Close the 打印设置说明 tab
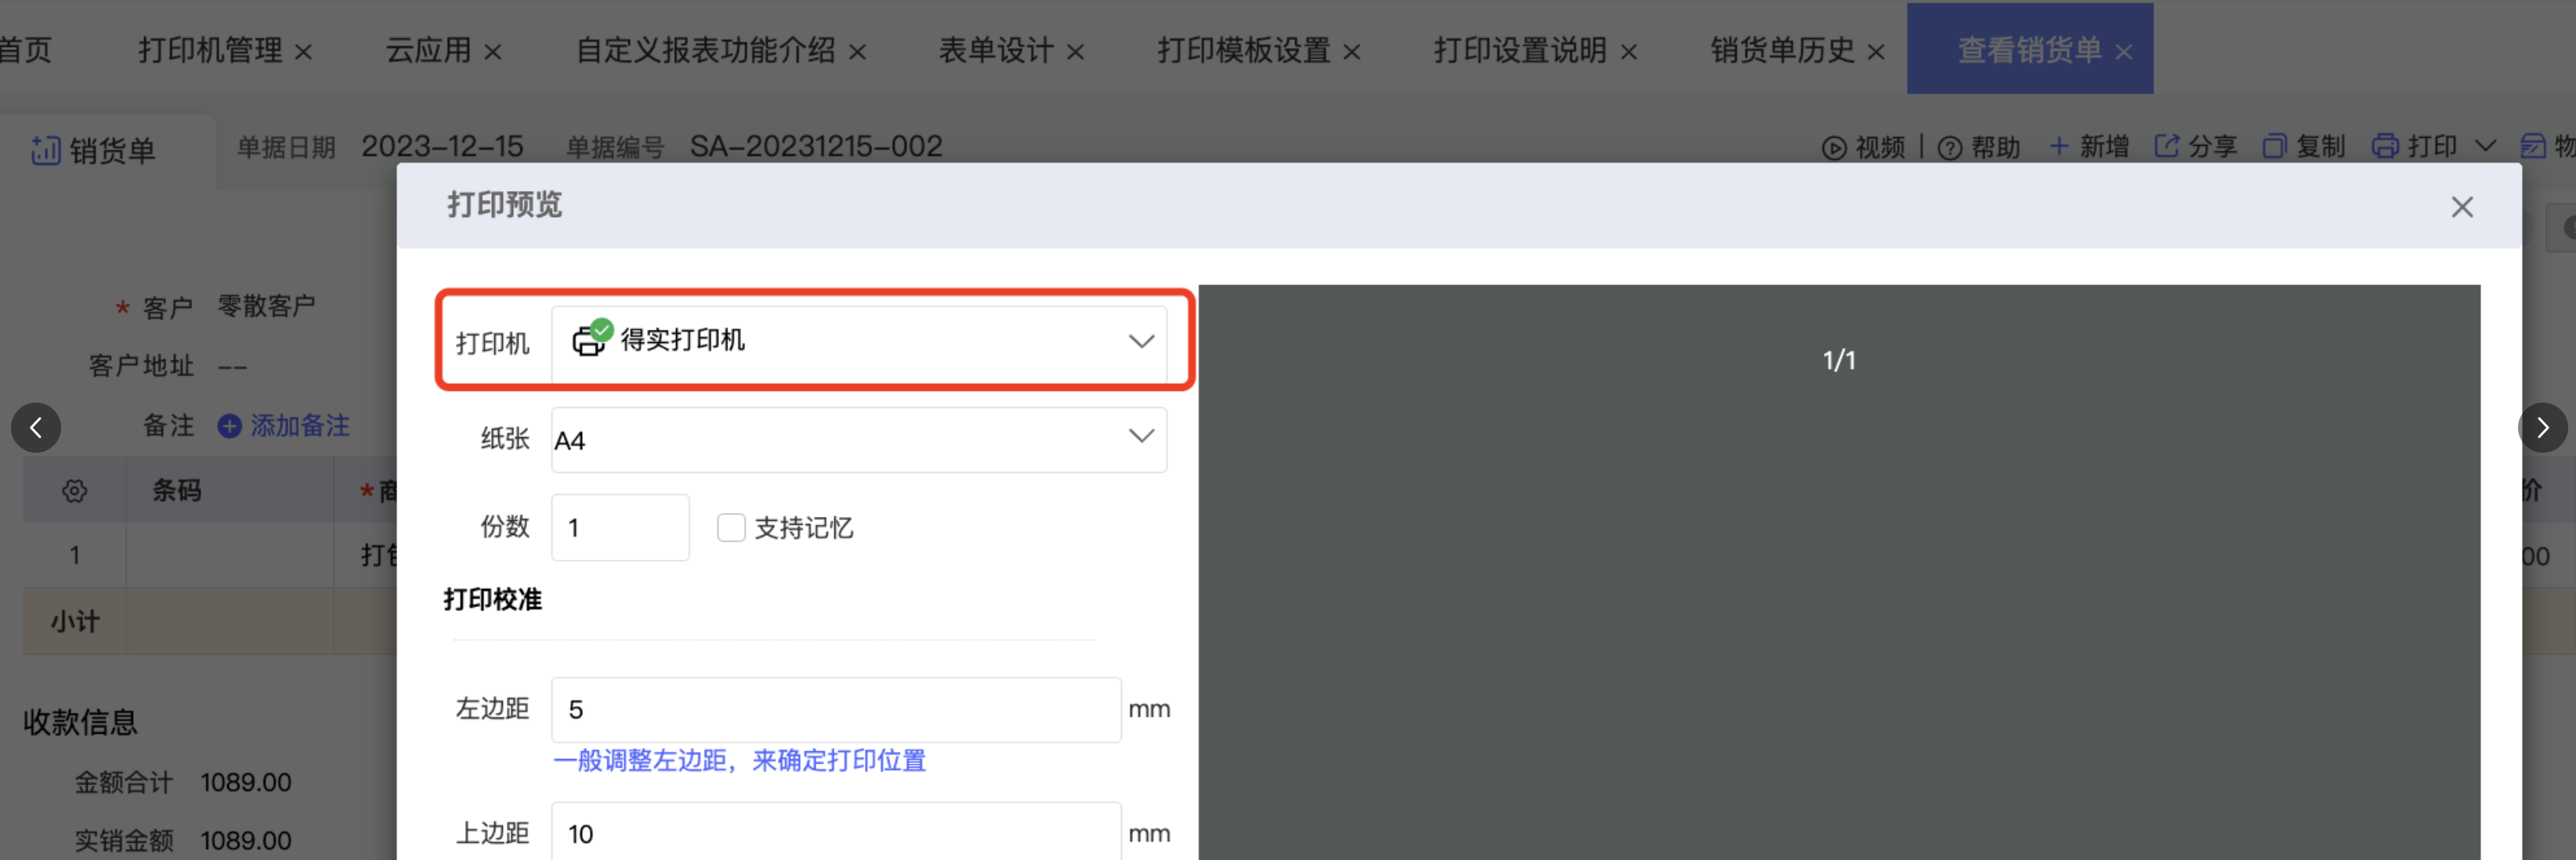Image resolution: width=2576 pixels, height=860 pixels. (1628, 52)
